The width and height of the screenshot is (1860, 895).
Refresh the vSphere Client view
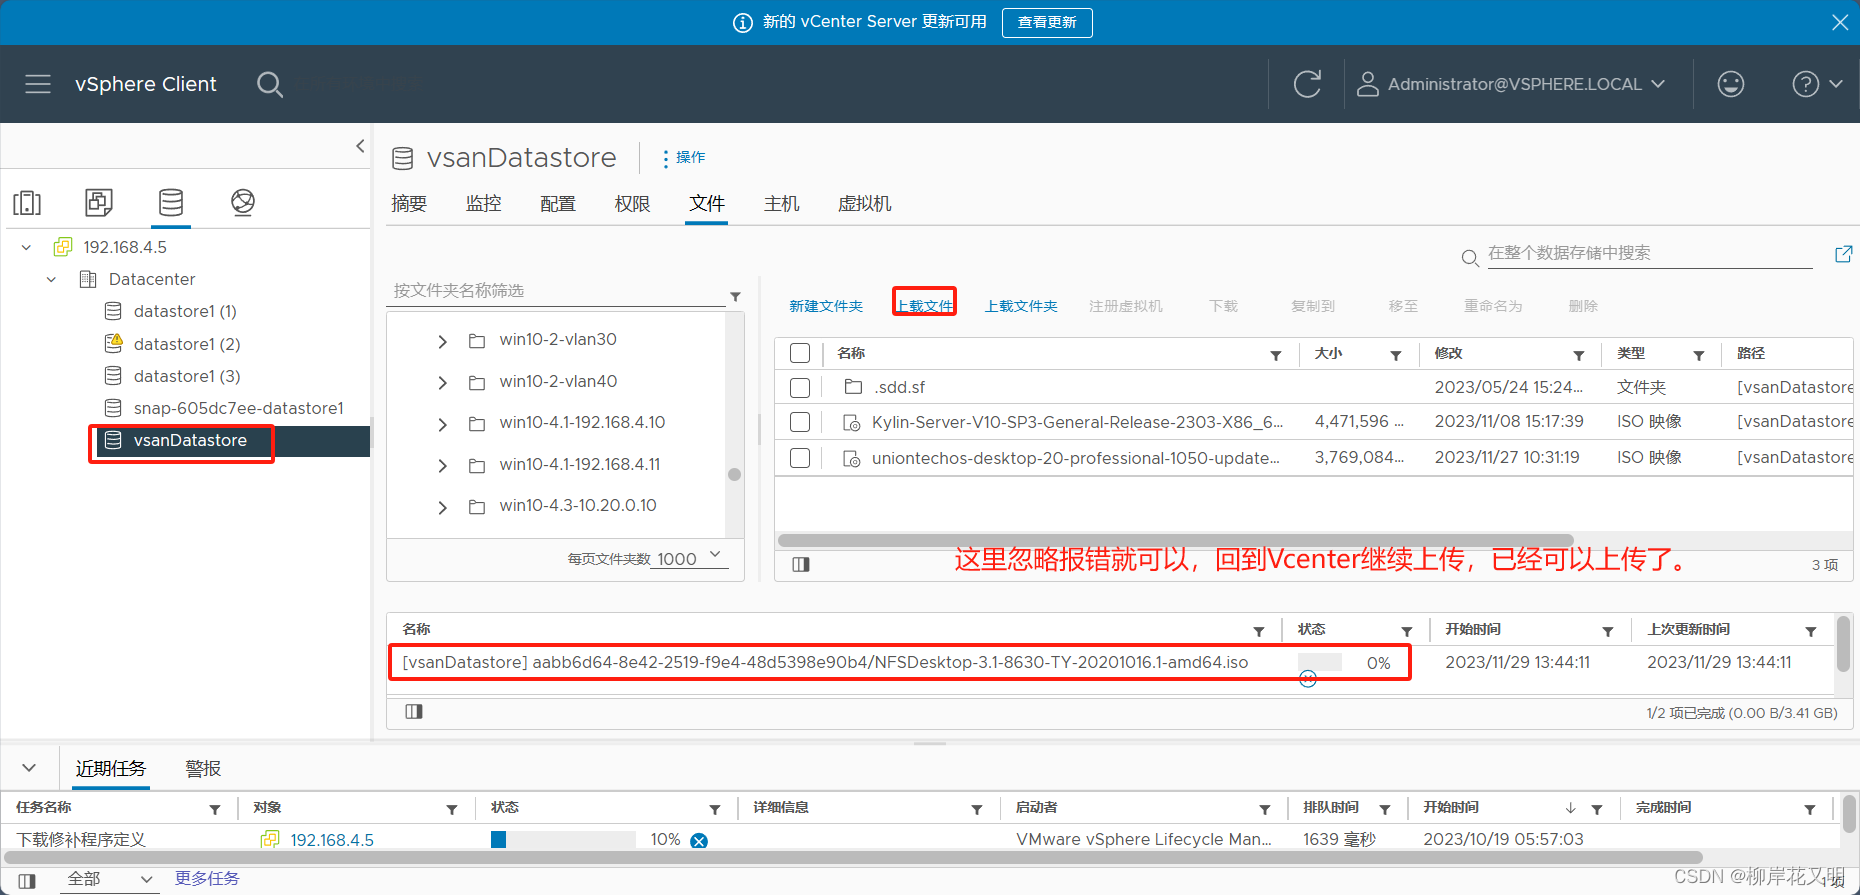click(1307, 84)
